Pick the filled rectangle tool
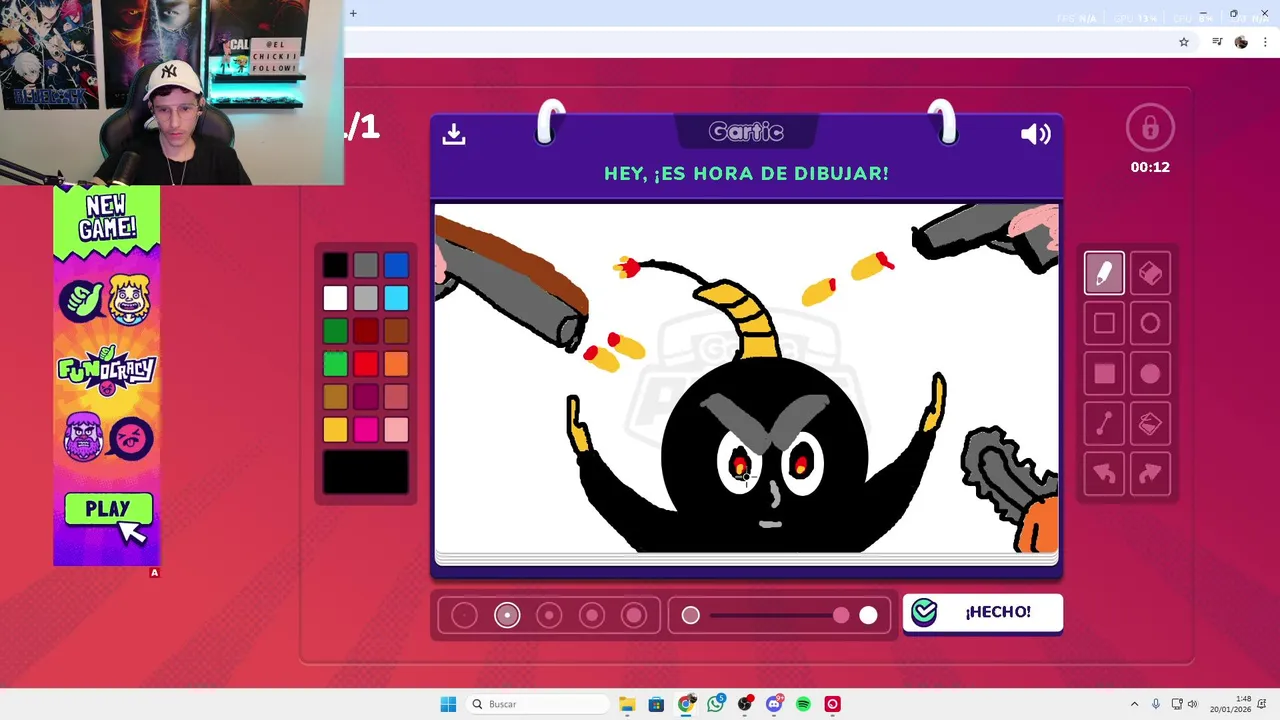This screenshot has height=720, width=1280. 1104,374
